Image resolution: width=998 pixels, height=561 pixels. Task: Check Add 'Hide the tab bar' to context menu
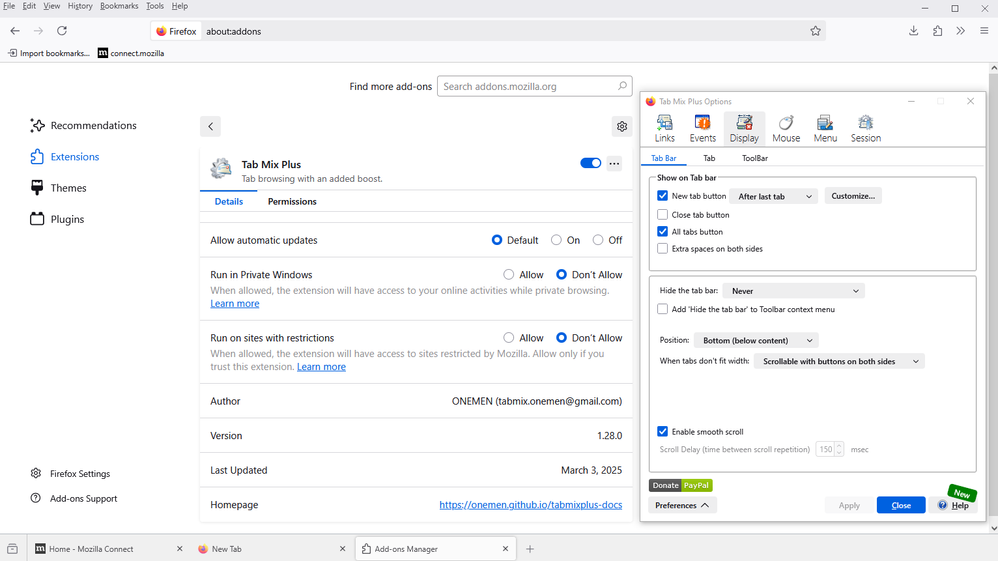point(663,309)
